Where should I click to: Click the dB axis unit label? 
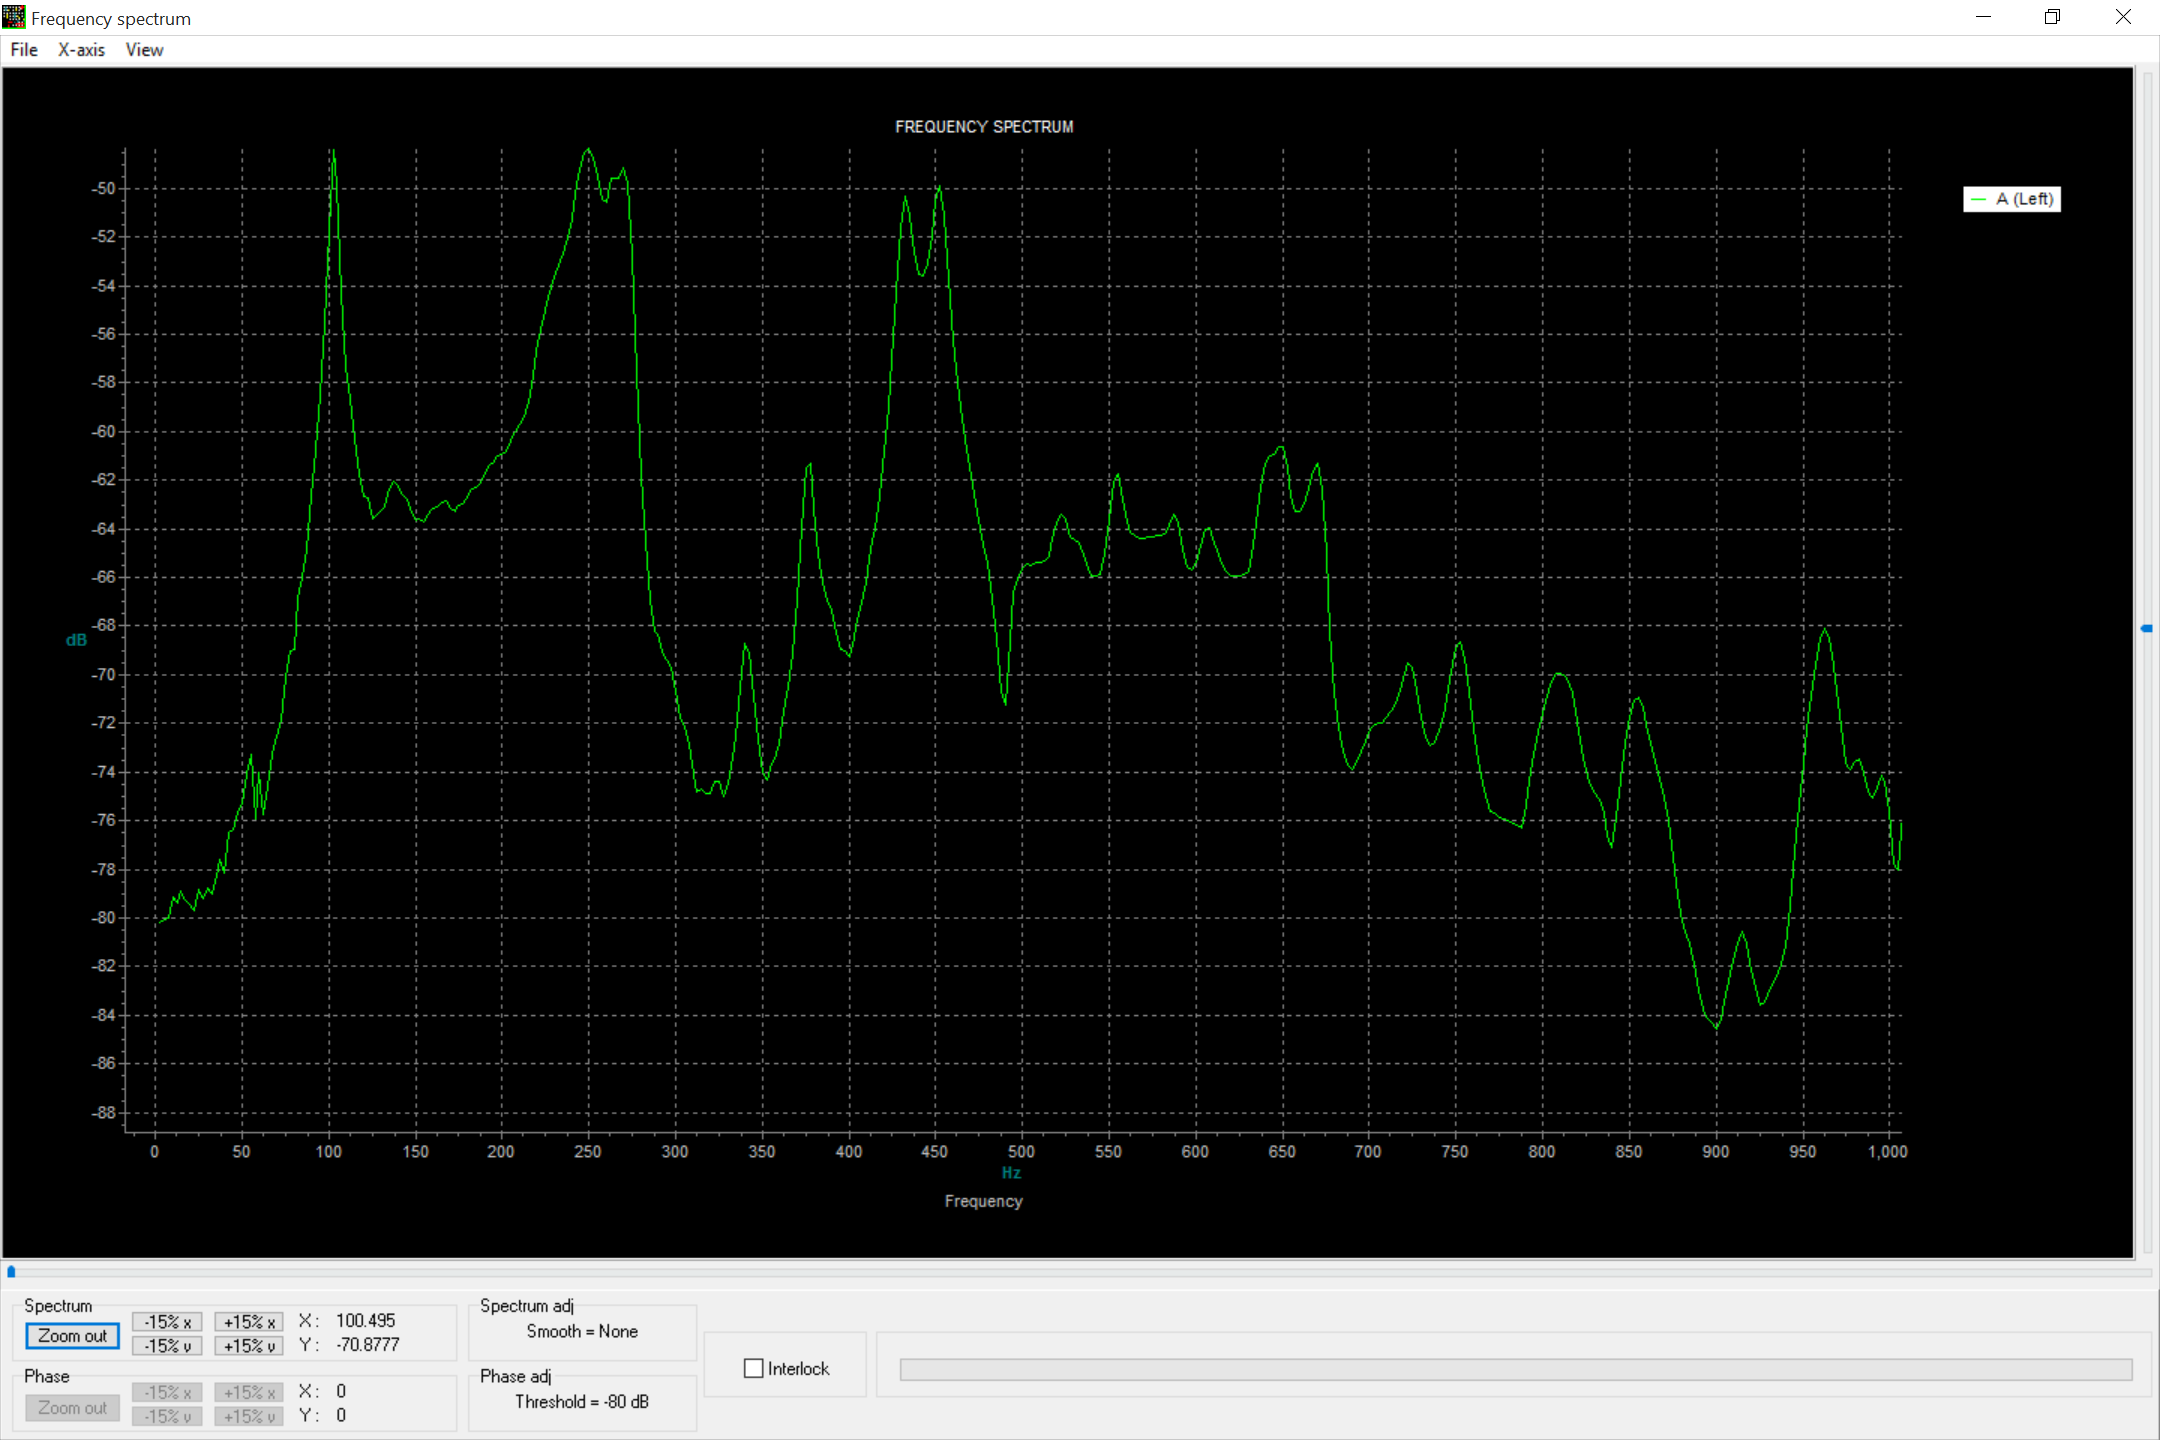(x=76, y=640)
